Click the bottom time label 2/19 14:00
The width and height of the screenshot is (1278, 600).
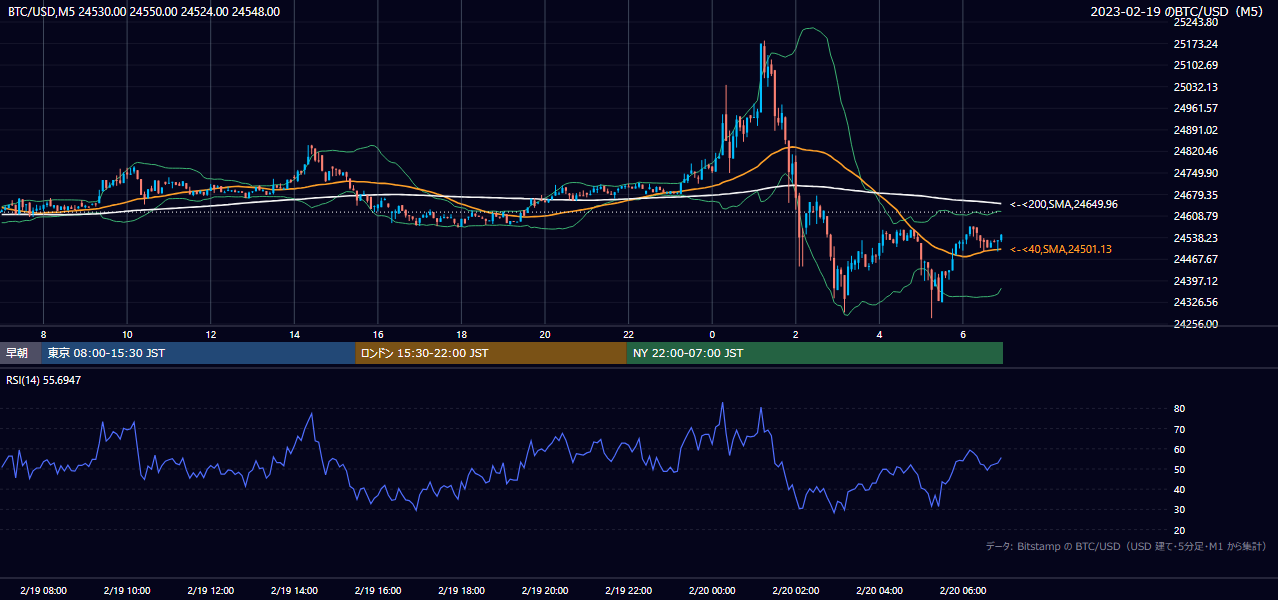pos(294,591)
